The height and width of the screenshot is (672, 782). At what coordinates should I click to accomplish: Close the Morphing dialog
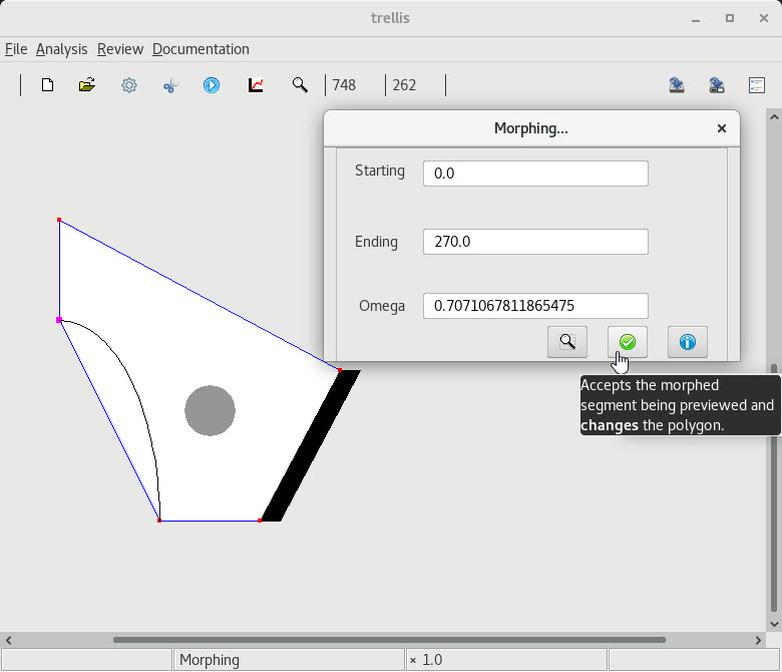click(x=721, y=128)
